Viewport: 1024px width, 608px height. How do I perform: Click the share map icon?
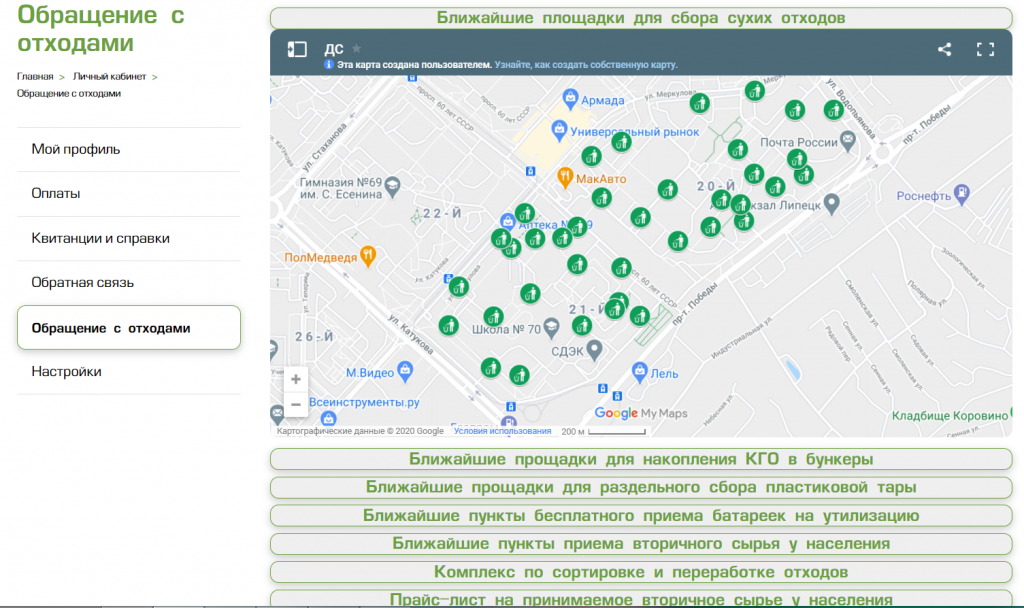pyautogui.click(x=944, y=49)
